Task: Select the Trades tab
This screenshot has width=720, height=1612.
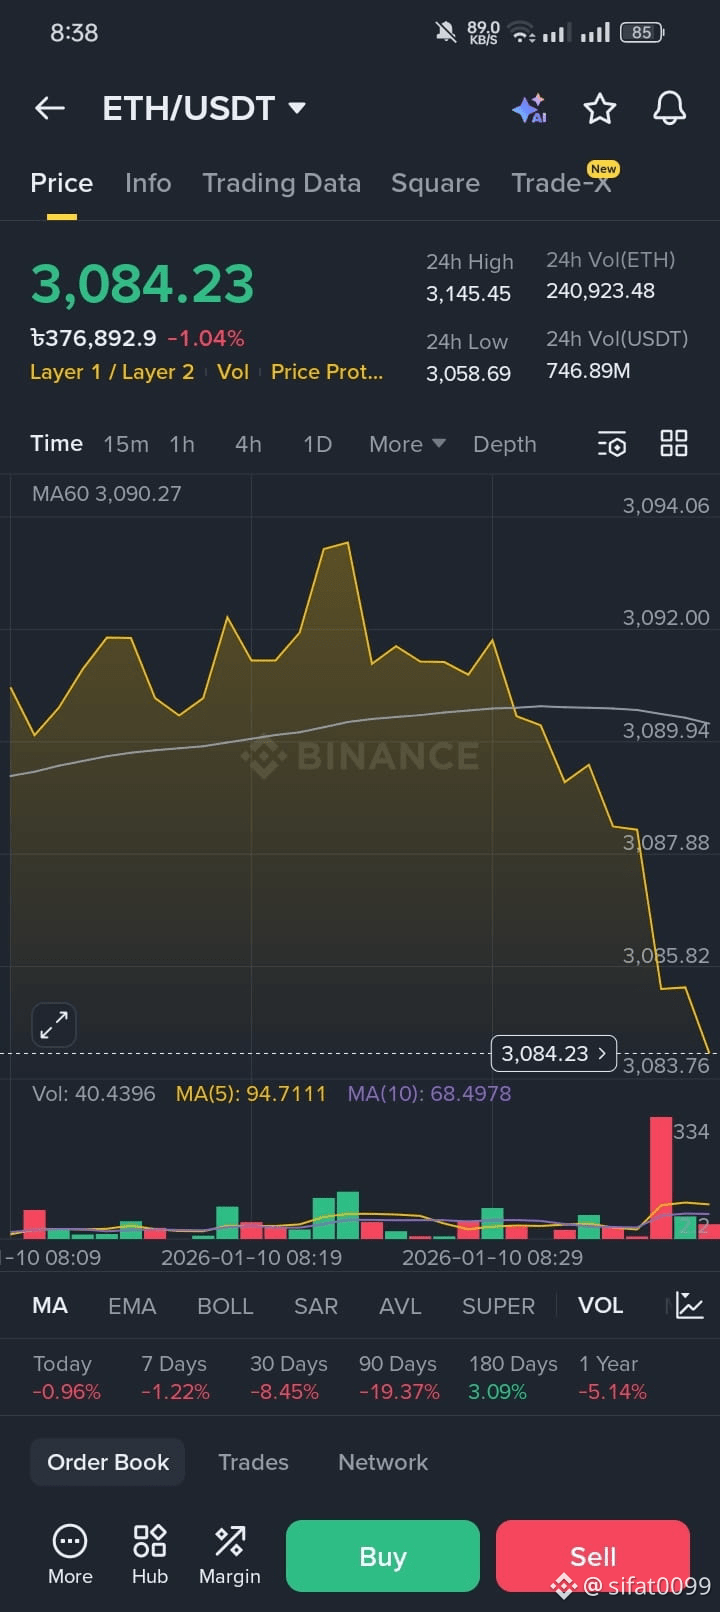Action: point(253,1462)
